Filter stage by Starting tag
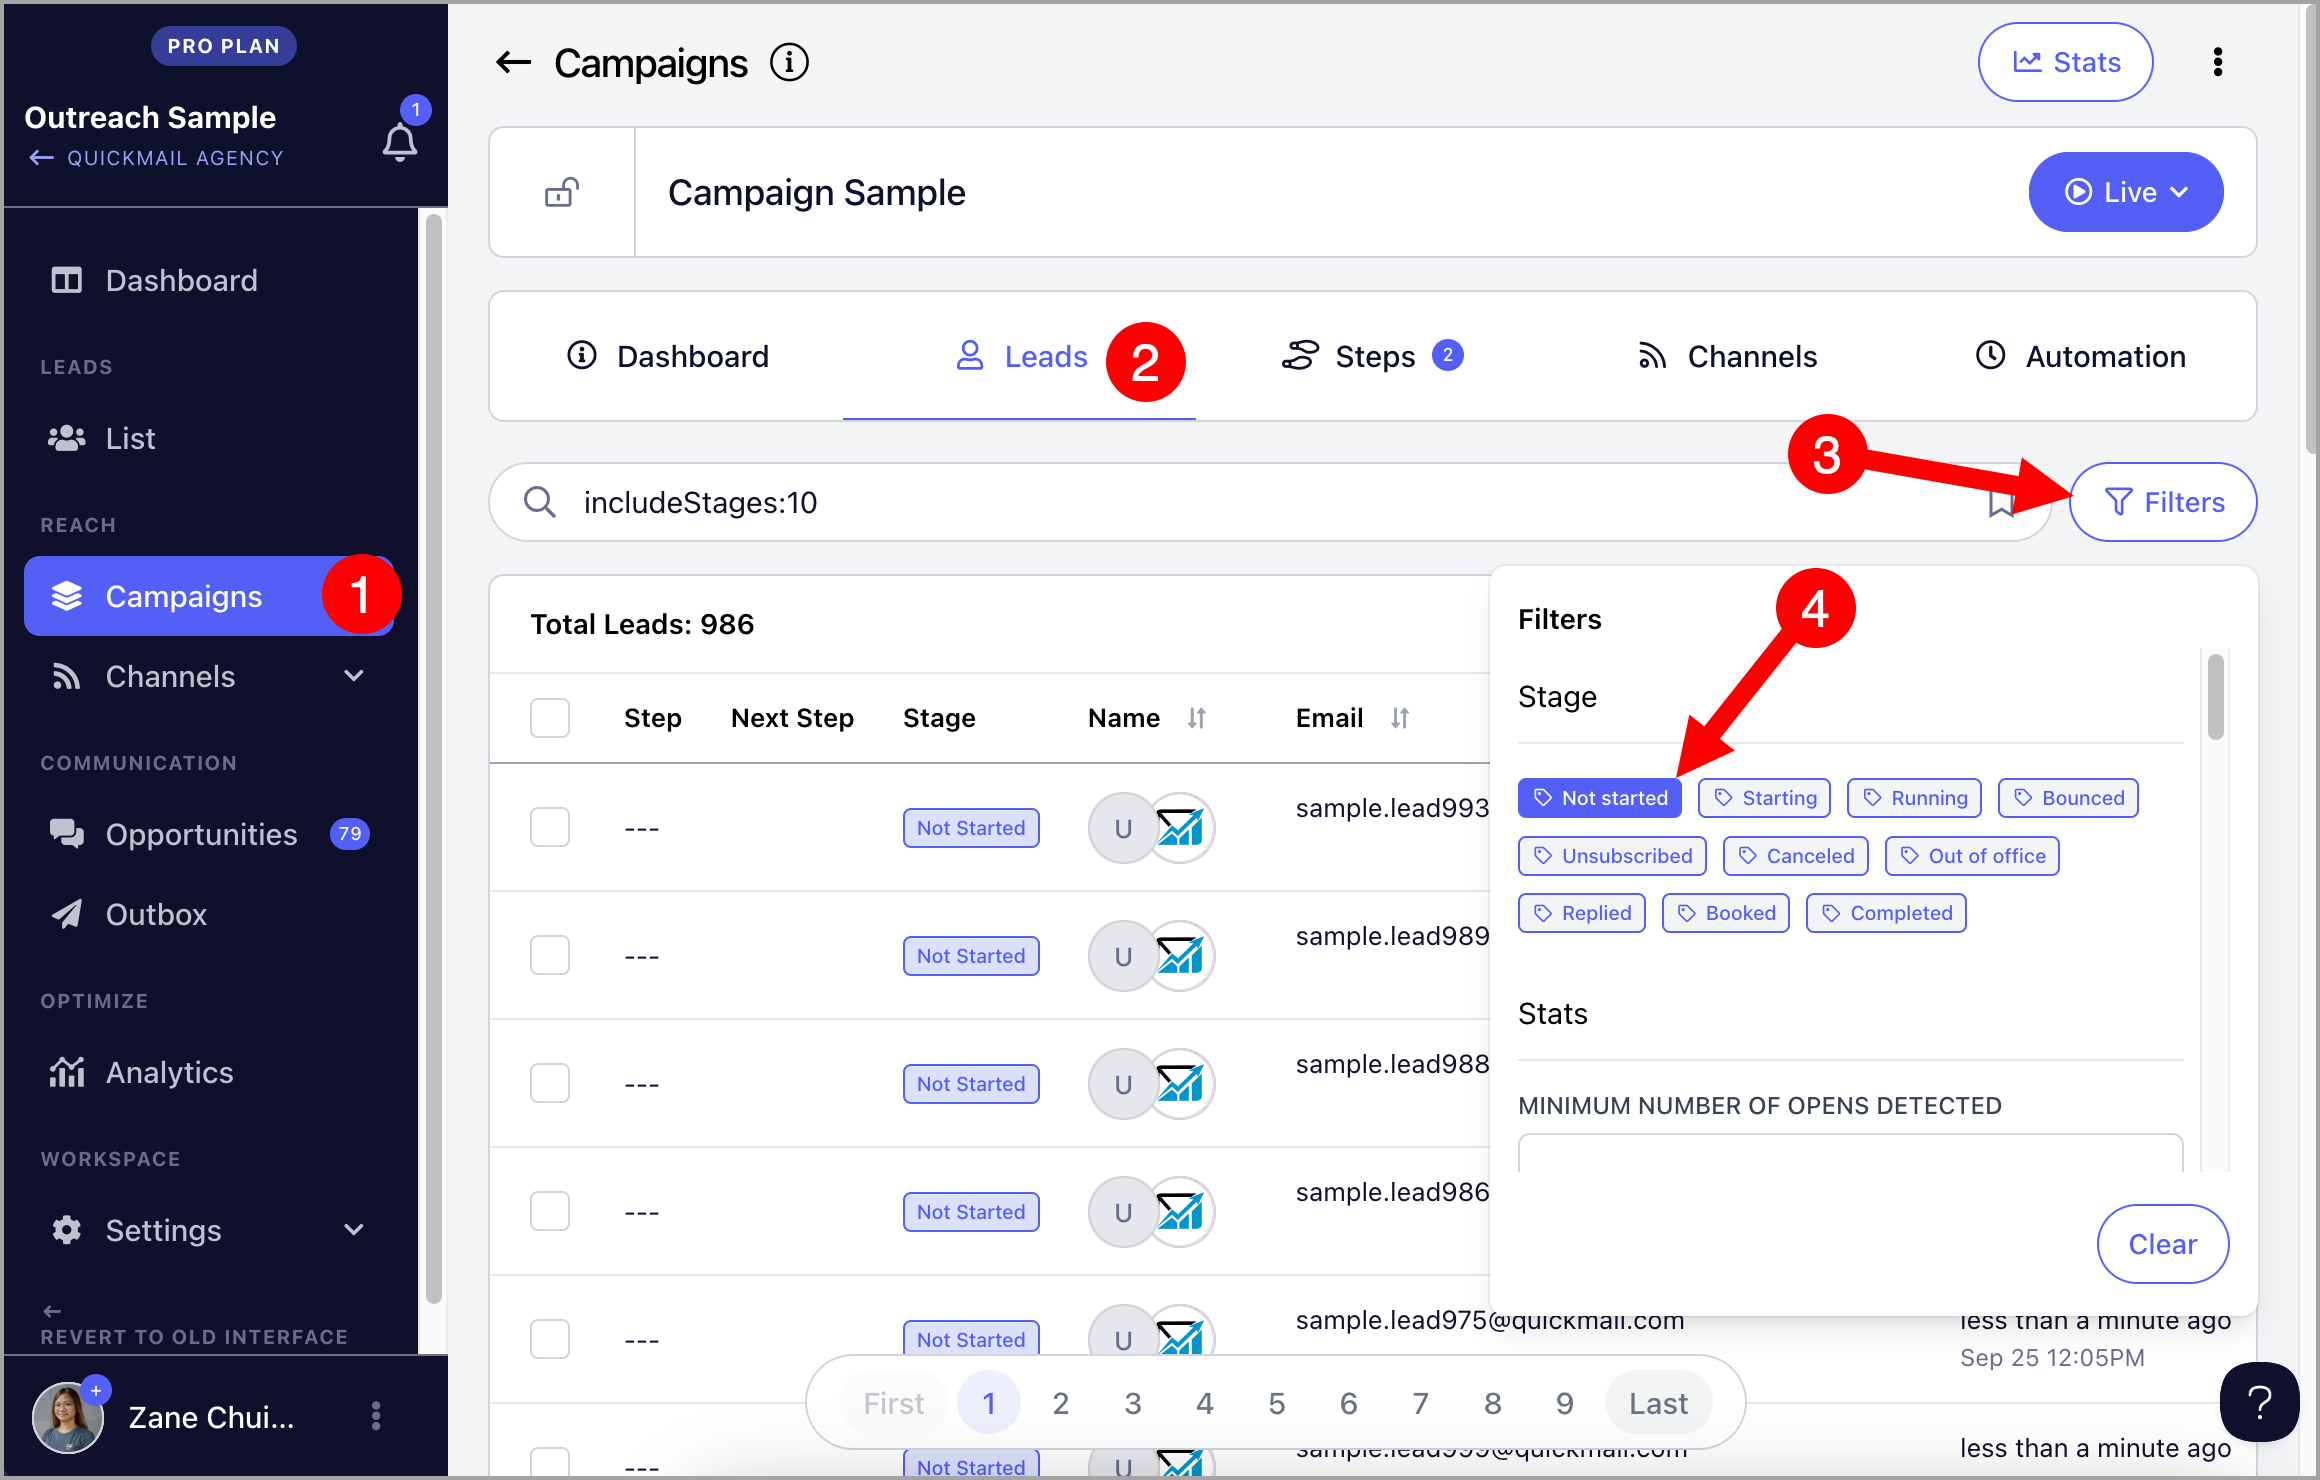Image resolution: width=2320 pixels, height=1480 pixels. point(1764,798)
